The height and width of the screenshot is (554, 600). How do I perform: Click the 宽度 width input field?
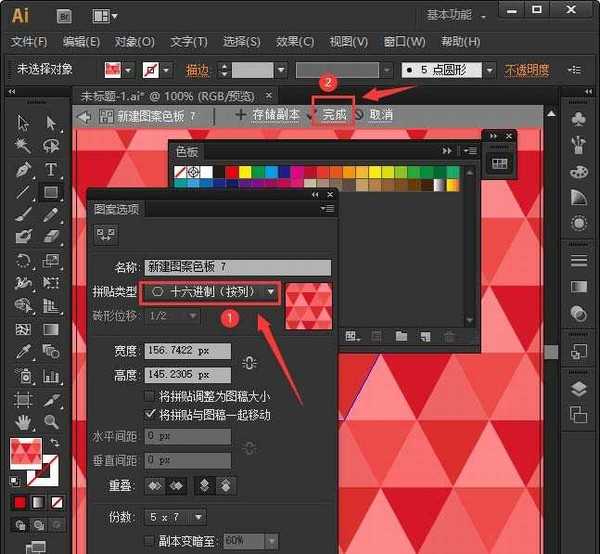point(187,352)
